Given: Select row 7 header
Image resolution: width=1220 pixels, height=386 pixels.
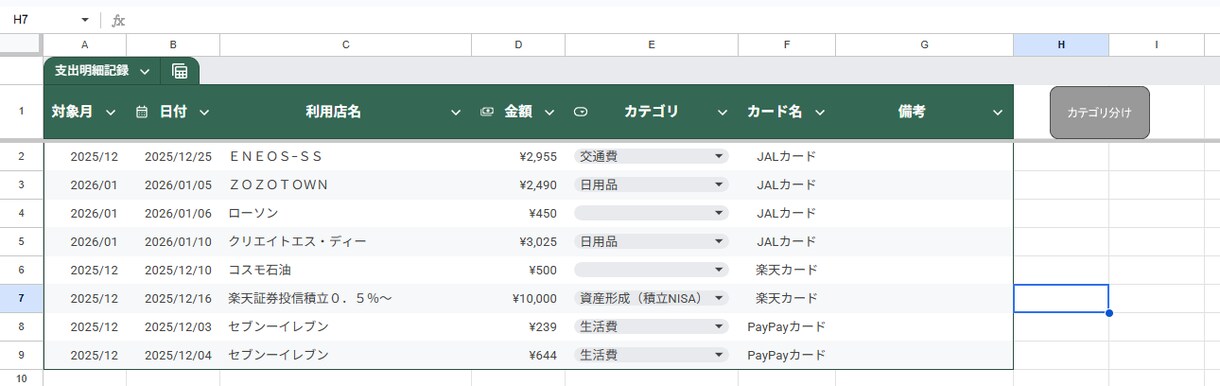Looking at the screenshot, I should tap(21, 298).
